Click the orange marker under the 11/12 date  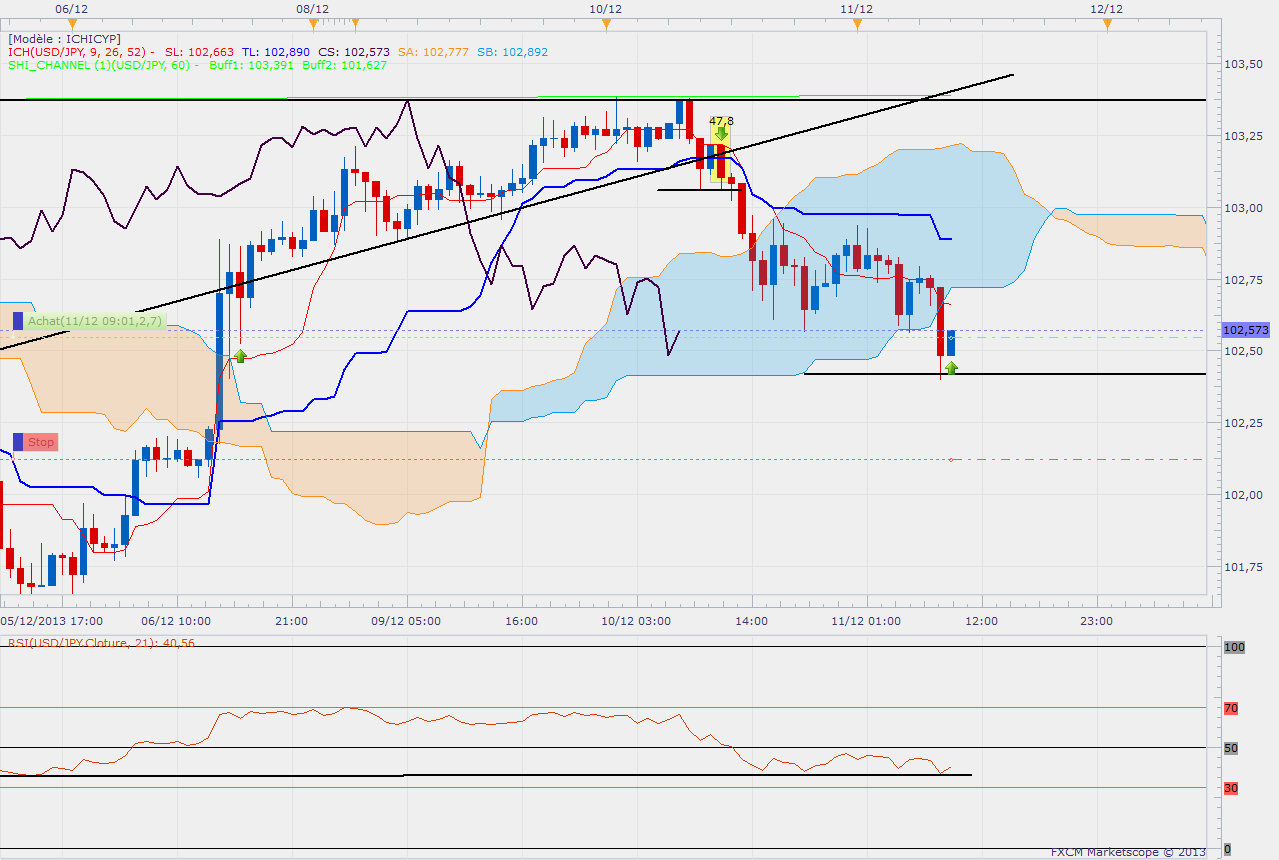857,22
